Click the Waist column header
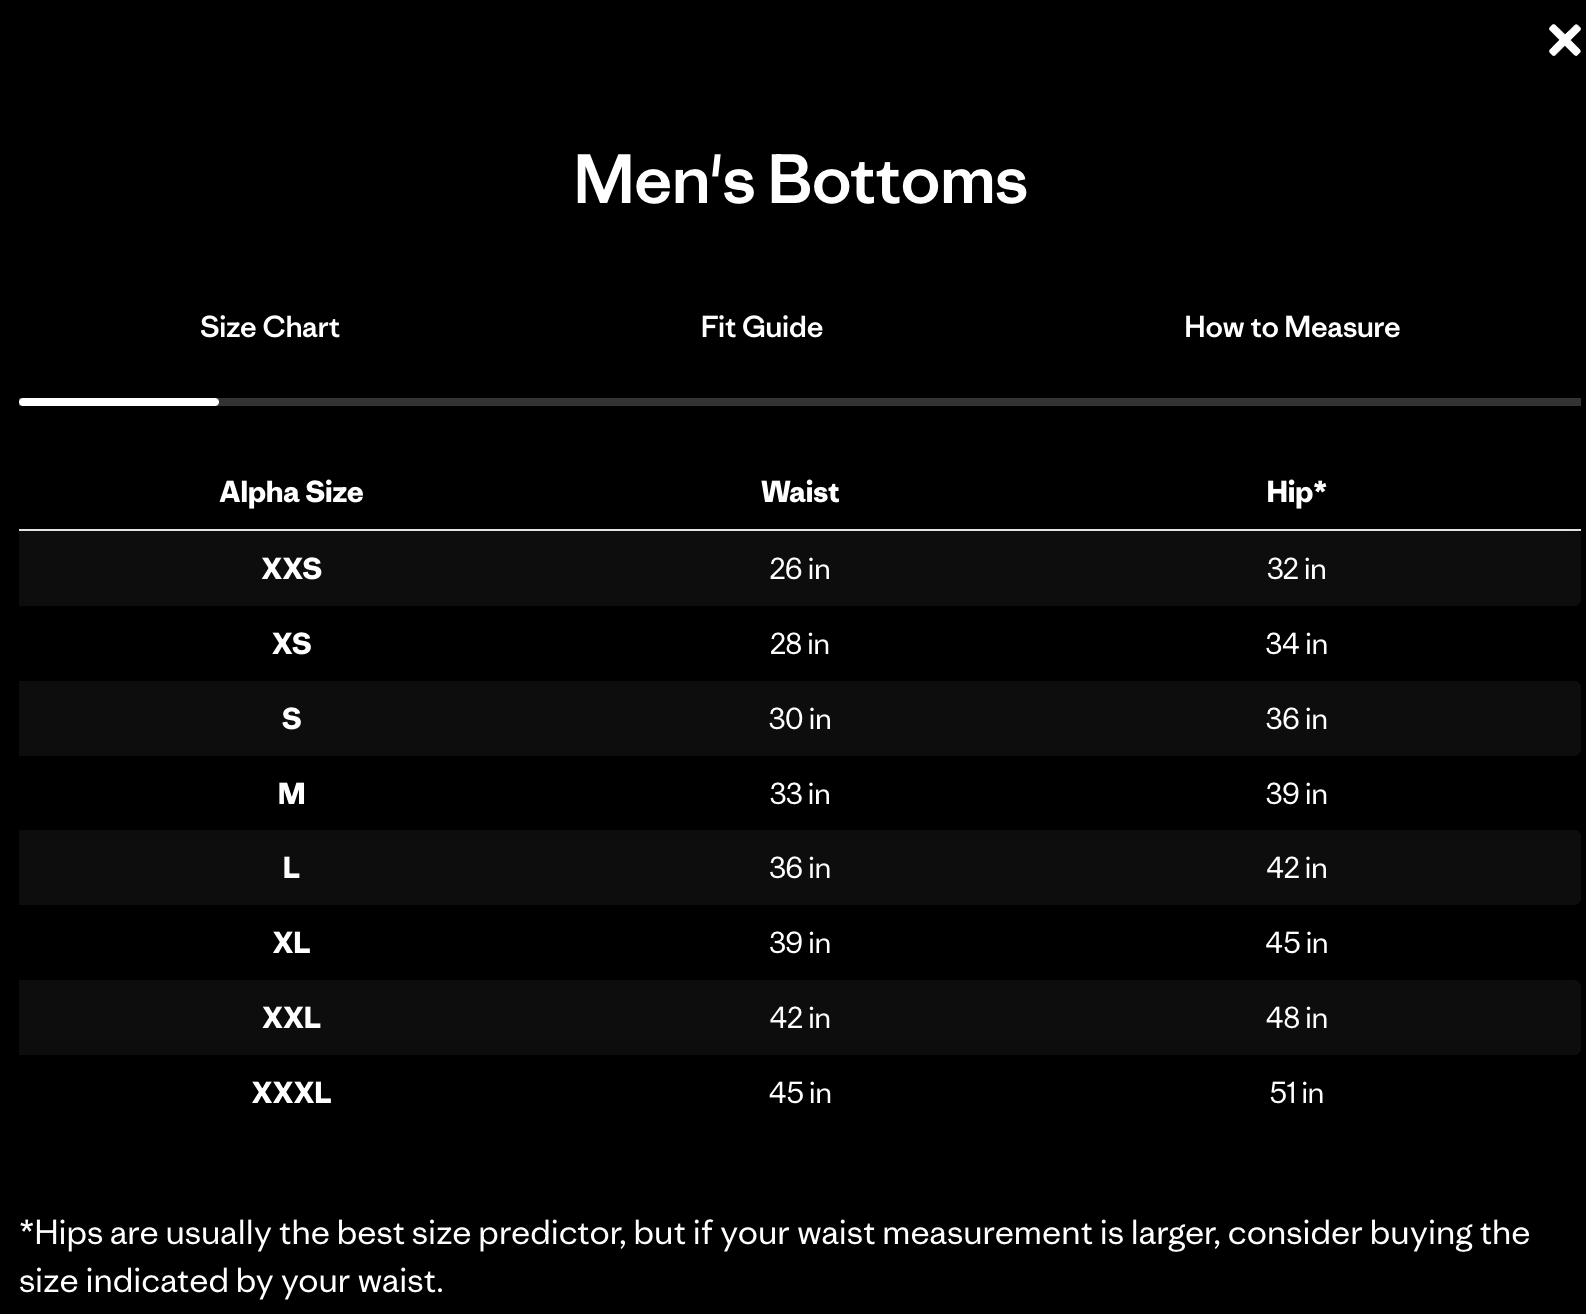This screenshot has width=1586, height=1314. [x=800, y=492]
